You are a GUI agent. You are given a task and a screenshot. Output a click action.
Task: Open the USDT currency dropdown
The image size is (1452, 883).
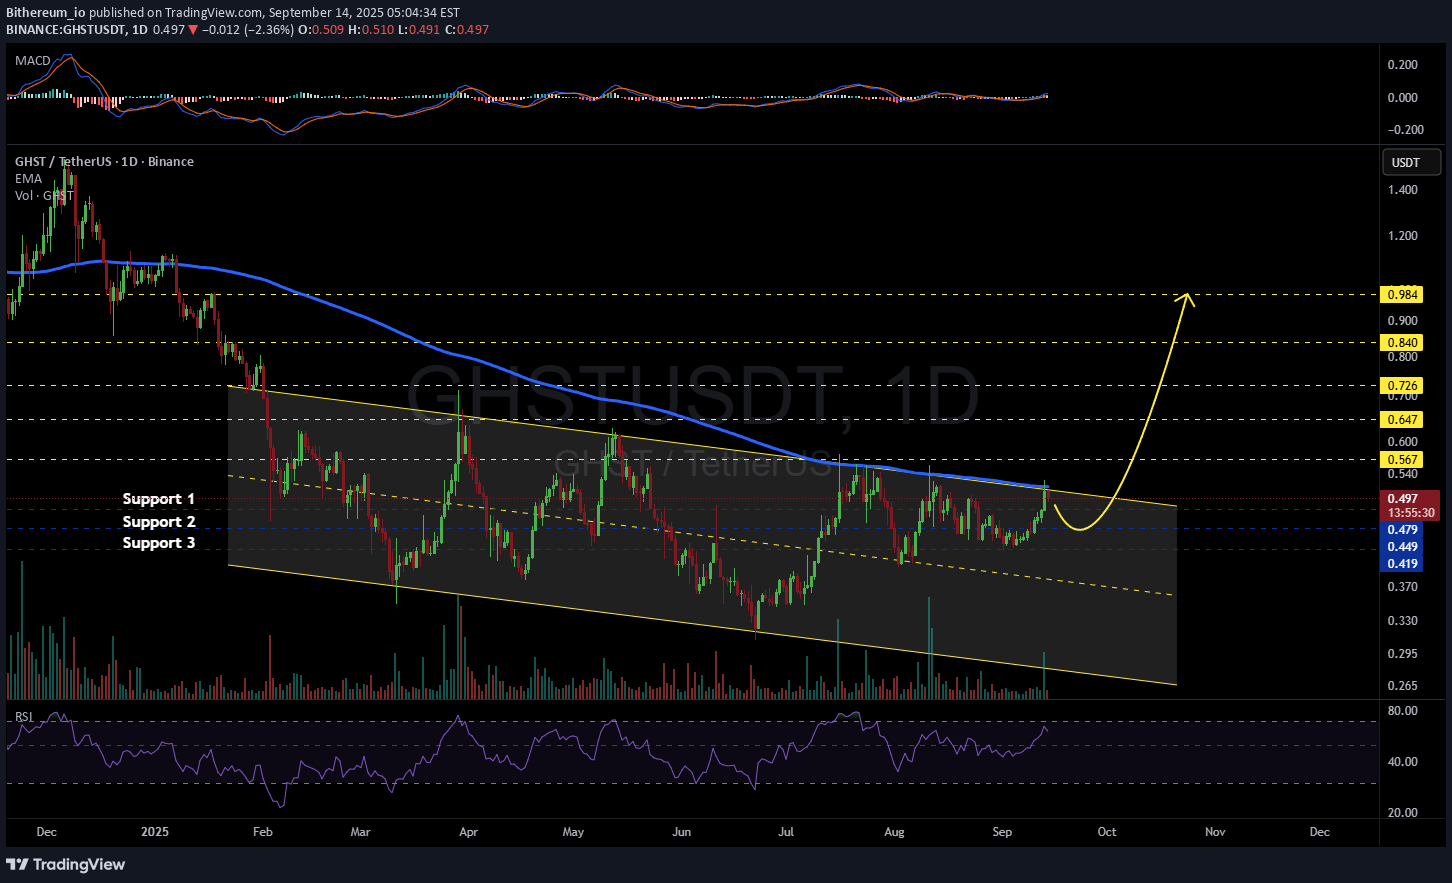click(1411, 162)
